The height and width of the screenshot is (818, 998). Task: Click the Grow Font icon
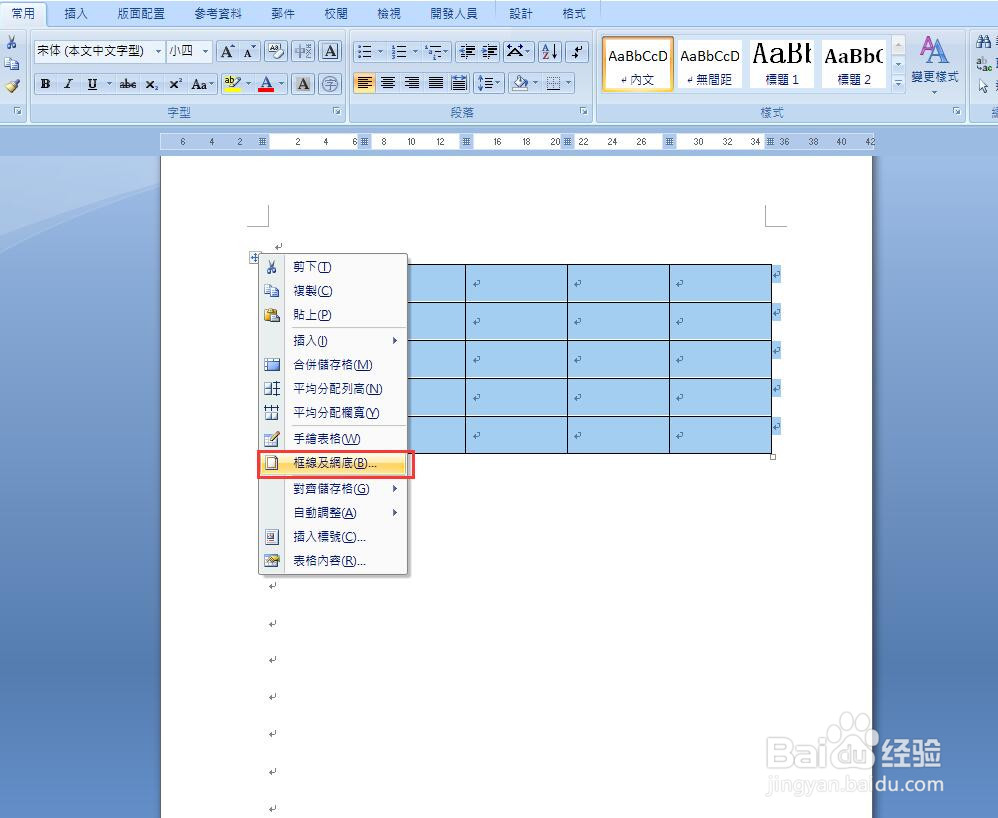click(227, 52)
